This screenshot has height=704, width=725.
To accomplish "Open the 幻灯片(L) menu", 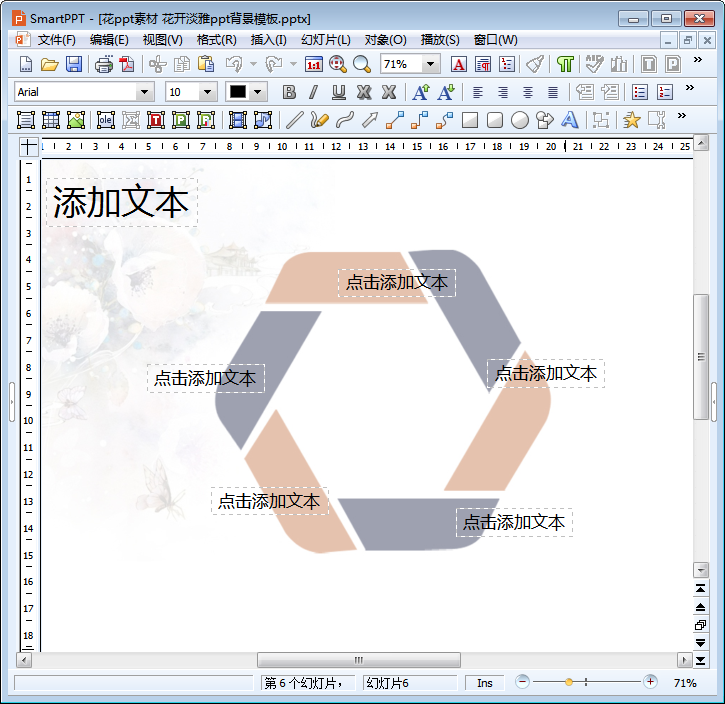I will 326,40.
